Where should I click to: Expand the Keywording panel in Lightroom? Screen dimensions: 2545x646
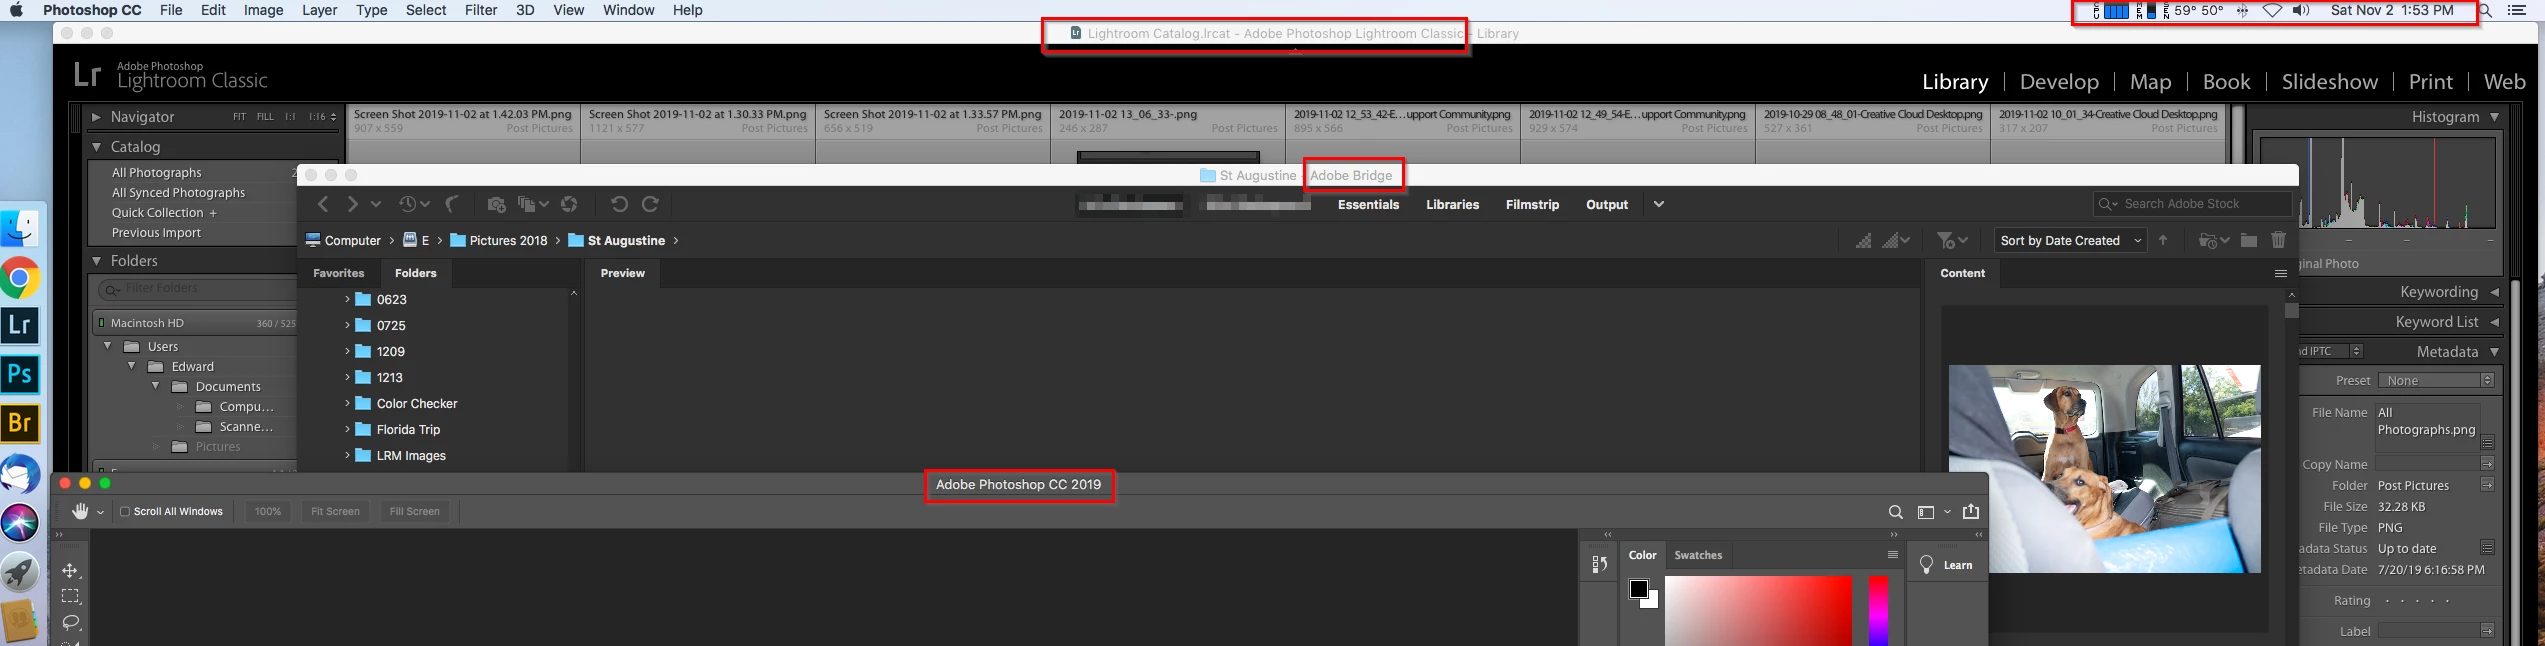[x=2494, y=292]
